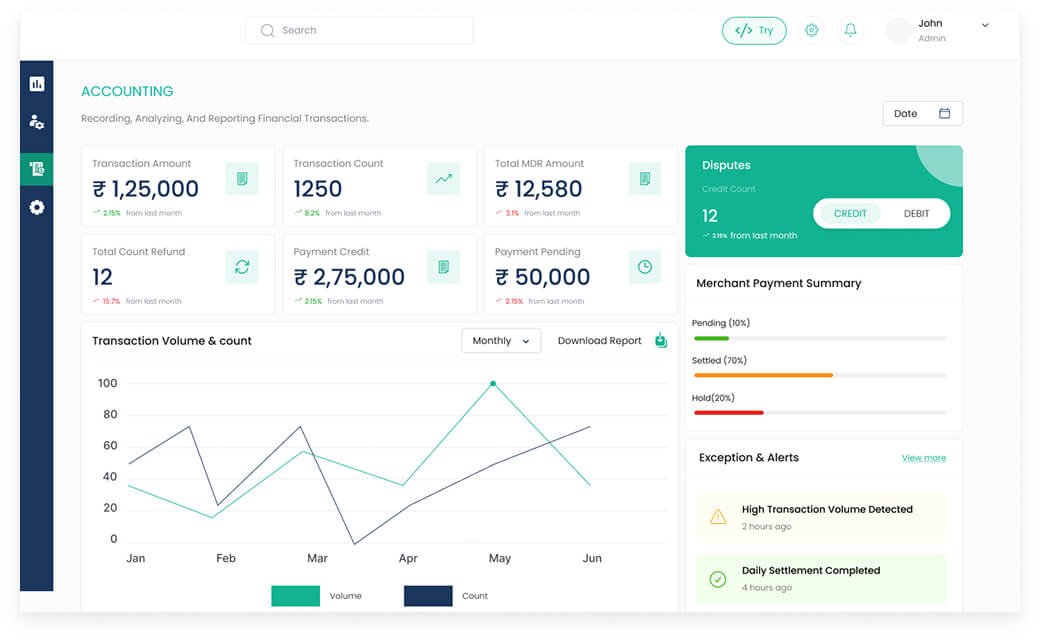Click into the Search field
This screenshot has height=640, width=1040.
click(x=359, y=30)
